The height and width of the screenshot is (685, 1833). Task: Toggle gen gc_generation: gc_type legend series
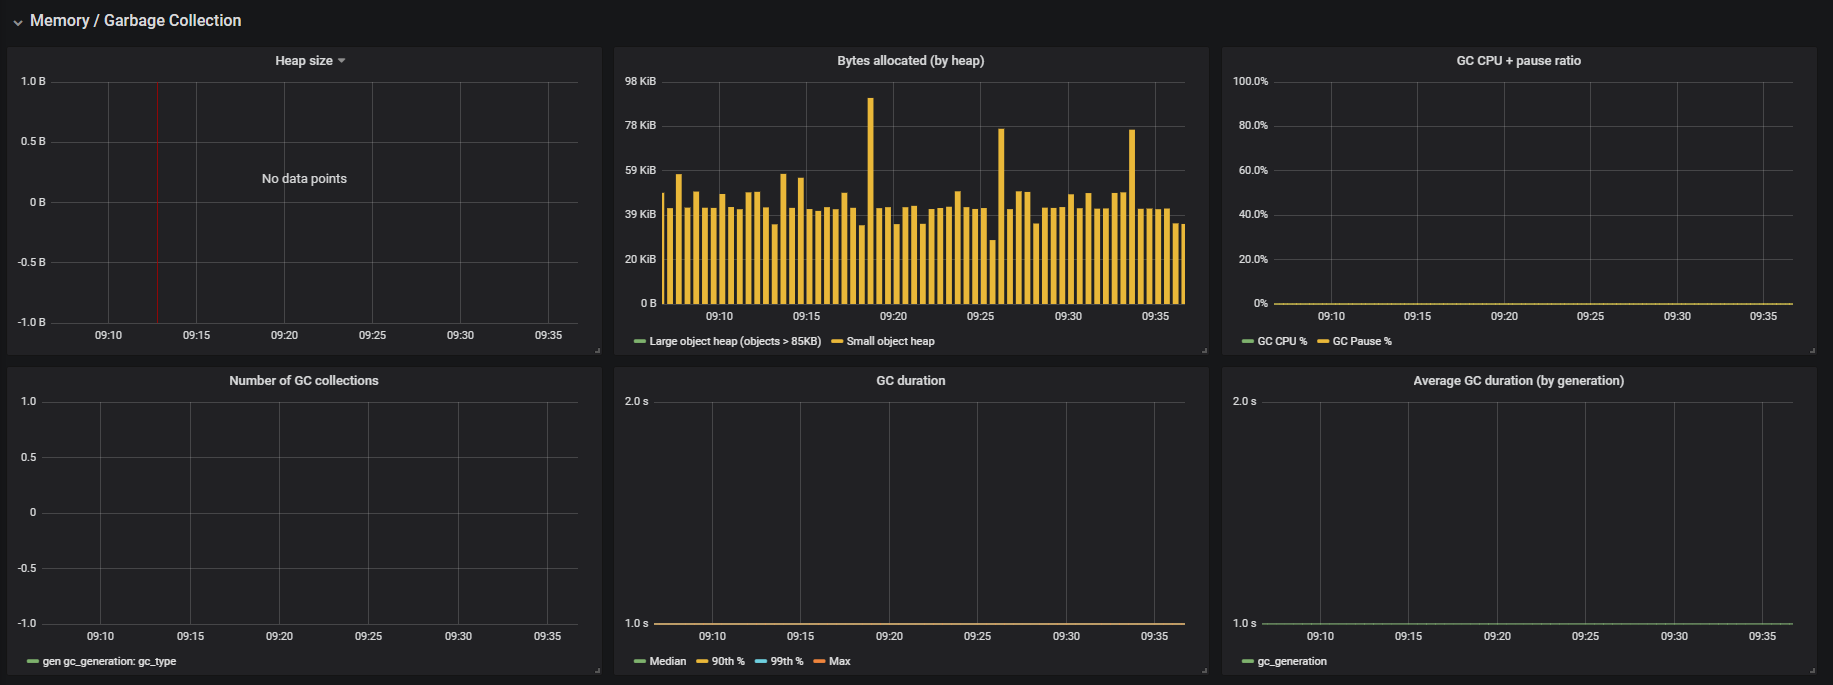click(109, 661)
